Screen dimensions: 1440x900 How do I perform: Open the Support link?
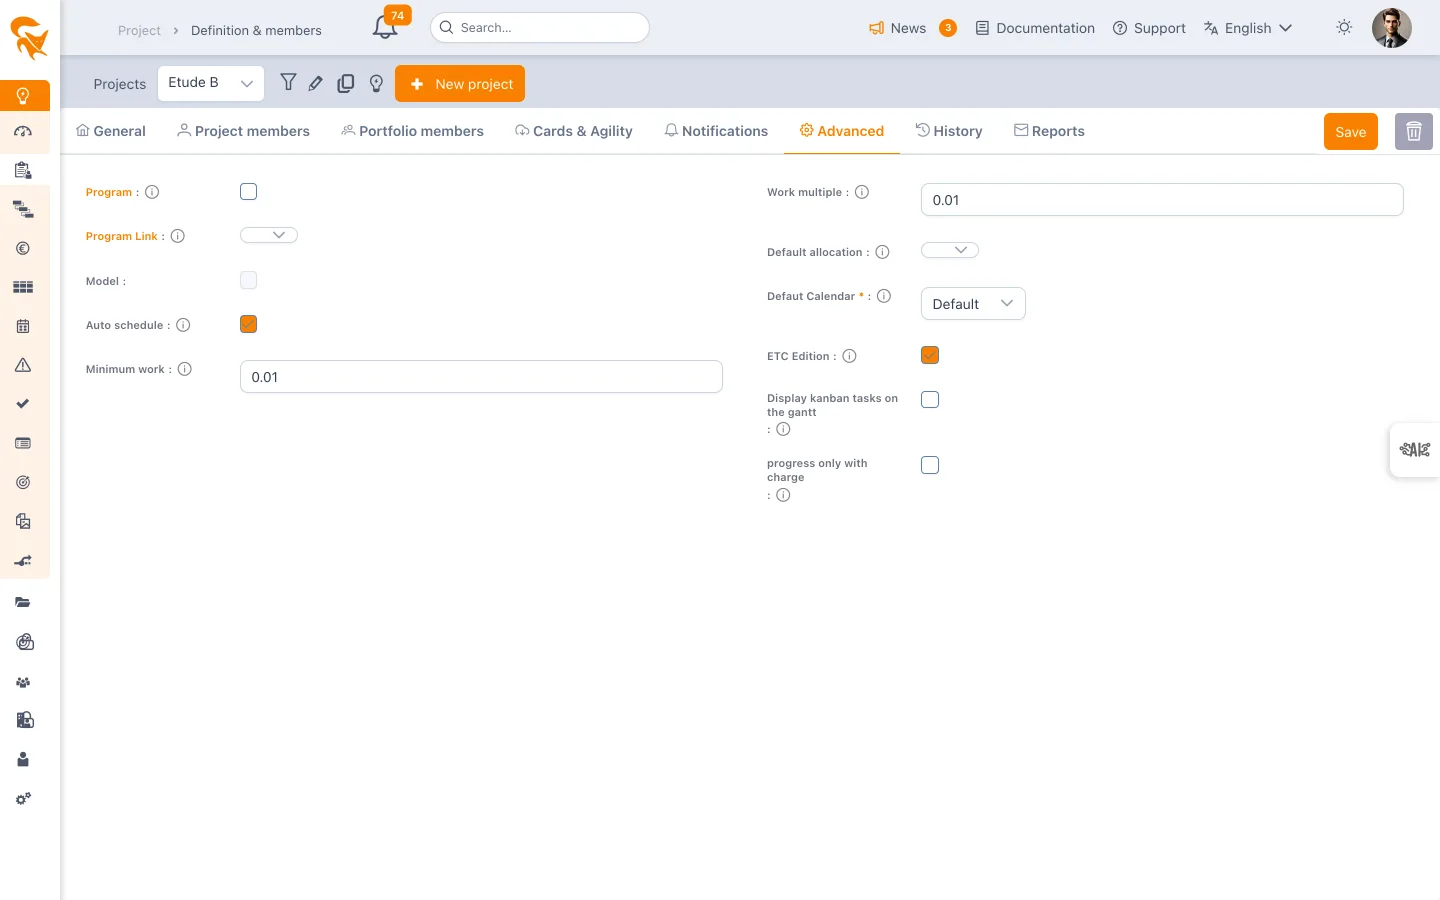(x=1149, y=28)
